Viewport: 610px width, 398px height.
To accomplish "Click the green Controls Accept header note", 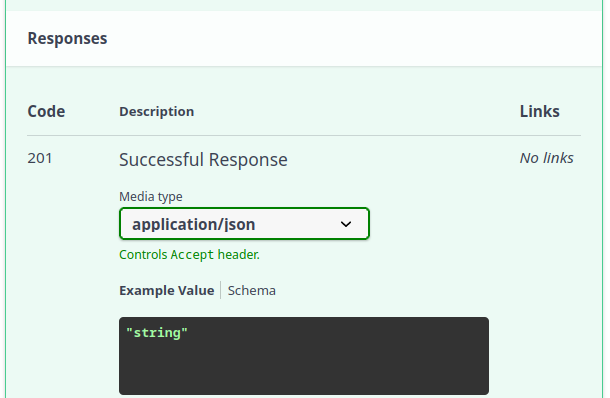I will point(189,254).
